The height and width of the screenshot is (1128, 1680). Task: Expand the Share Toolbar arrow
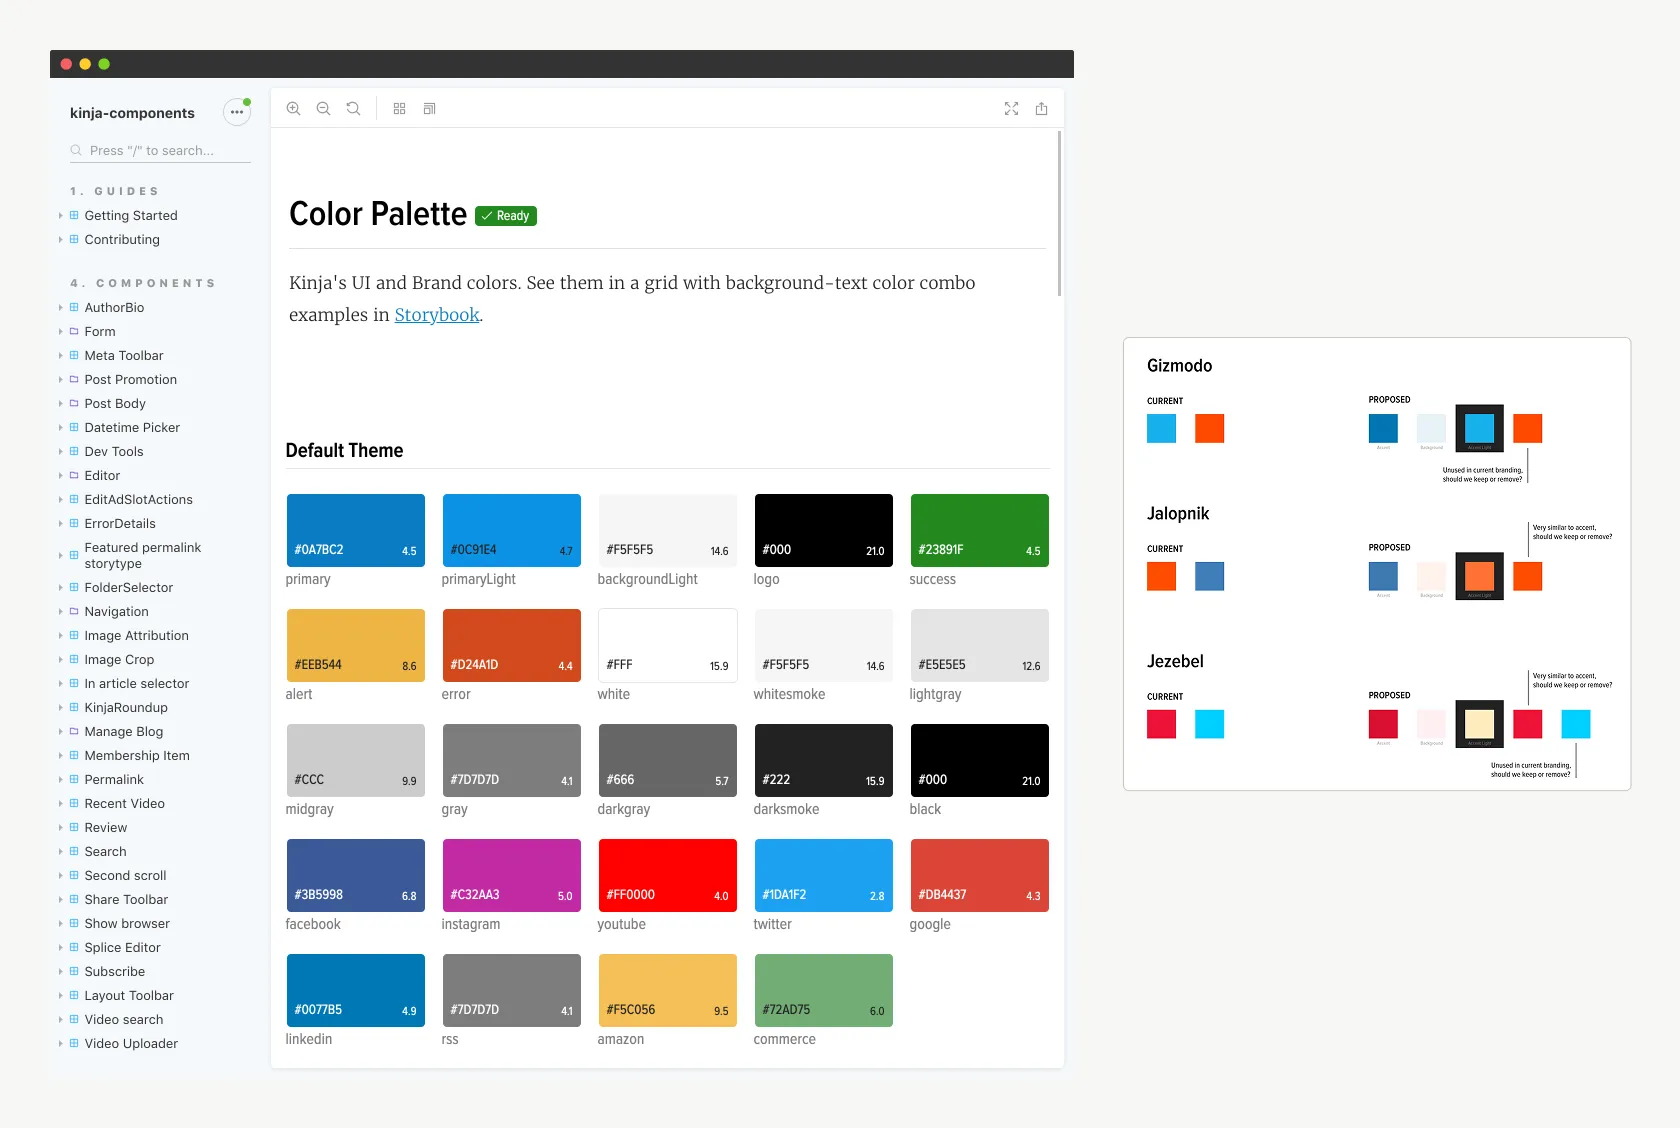click(x=60, y=899)
